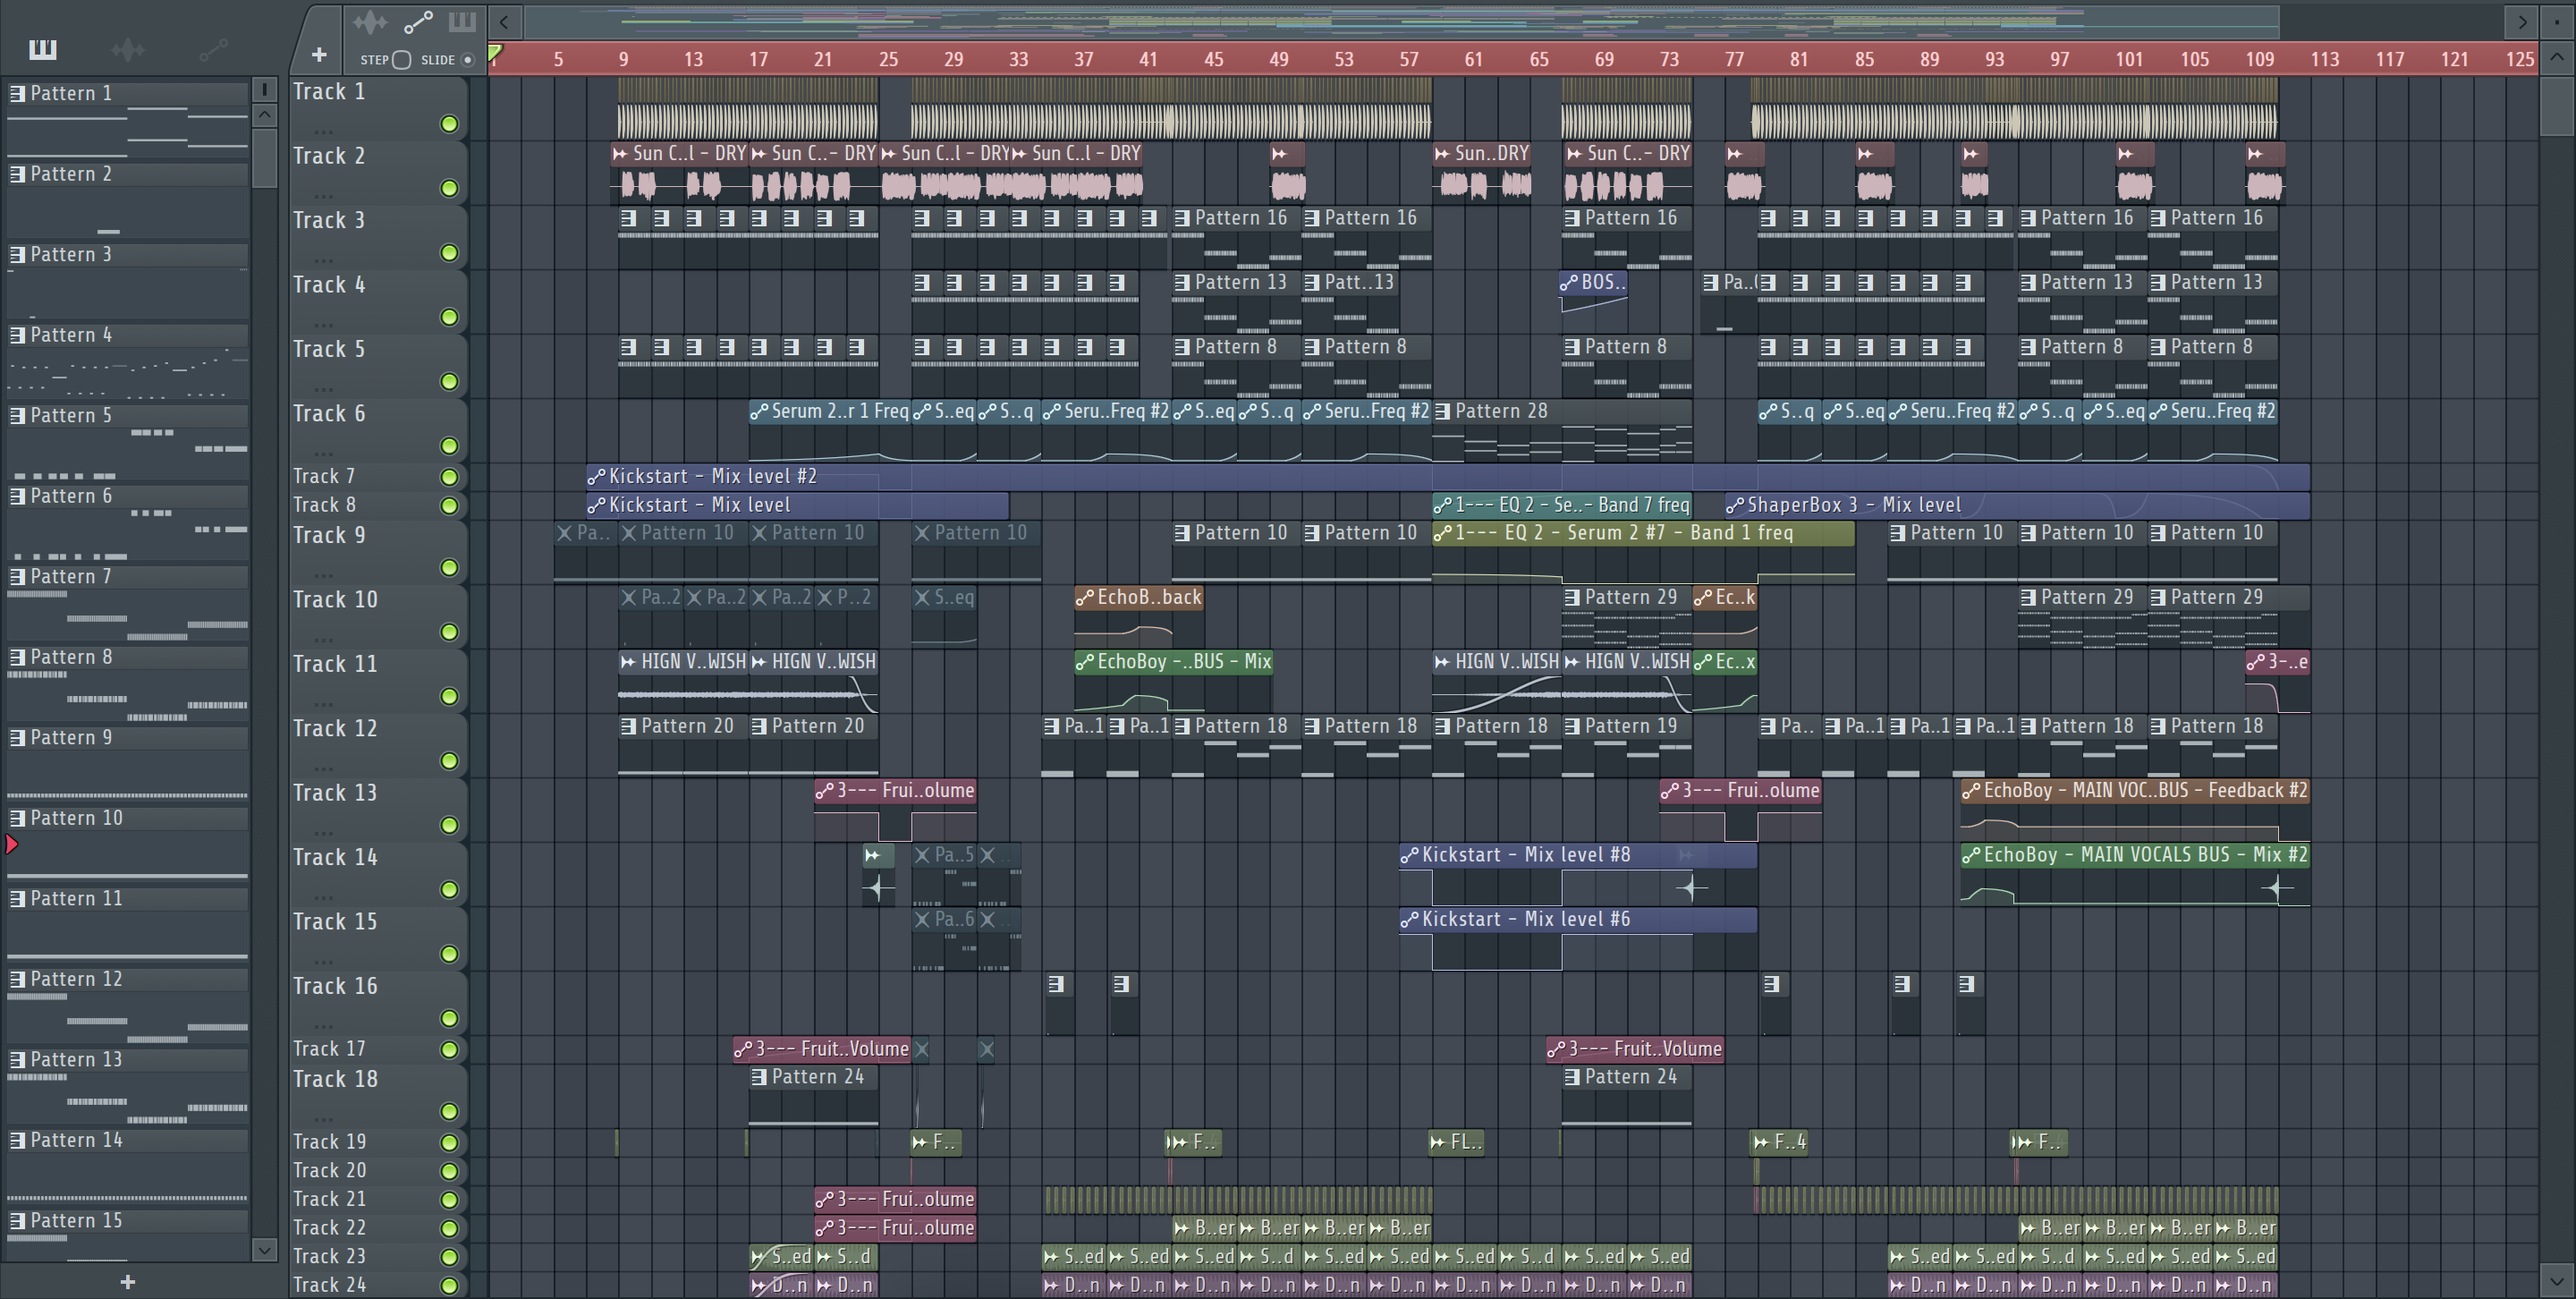Click the audio icon on first HIGN V..WISH clip
2576x1299 pixels.
coord(628,662)
